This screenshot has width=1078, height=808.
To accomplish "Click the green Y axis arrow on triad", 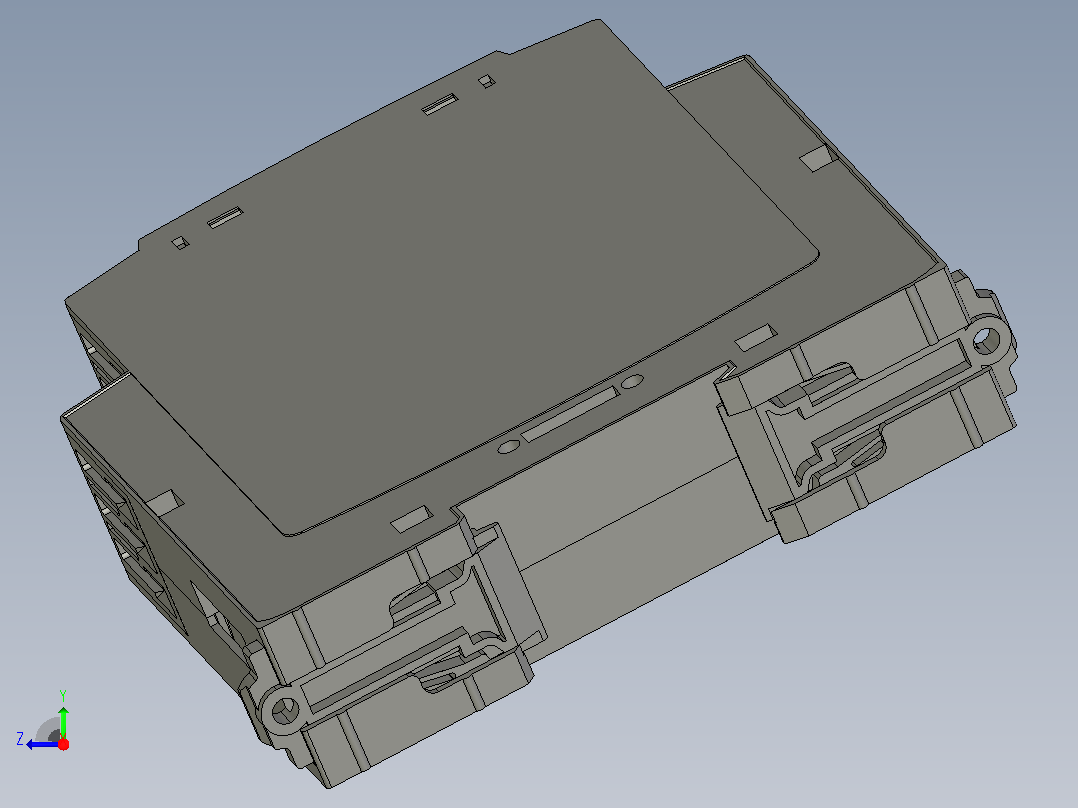I will point(63,721).
